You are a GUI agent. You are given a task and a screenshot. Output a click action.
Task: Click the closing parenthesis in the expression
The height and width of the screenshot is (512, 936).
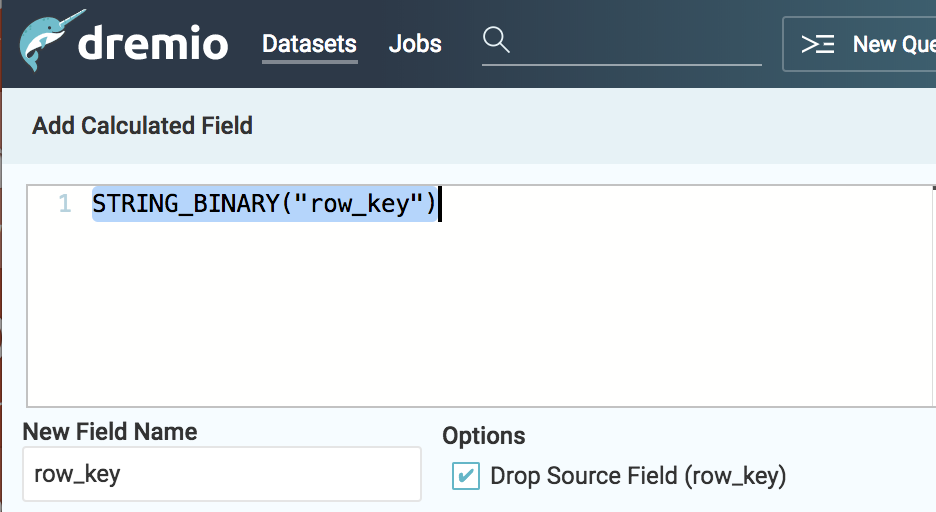coord(431,204)
